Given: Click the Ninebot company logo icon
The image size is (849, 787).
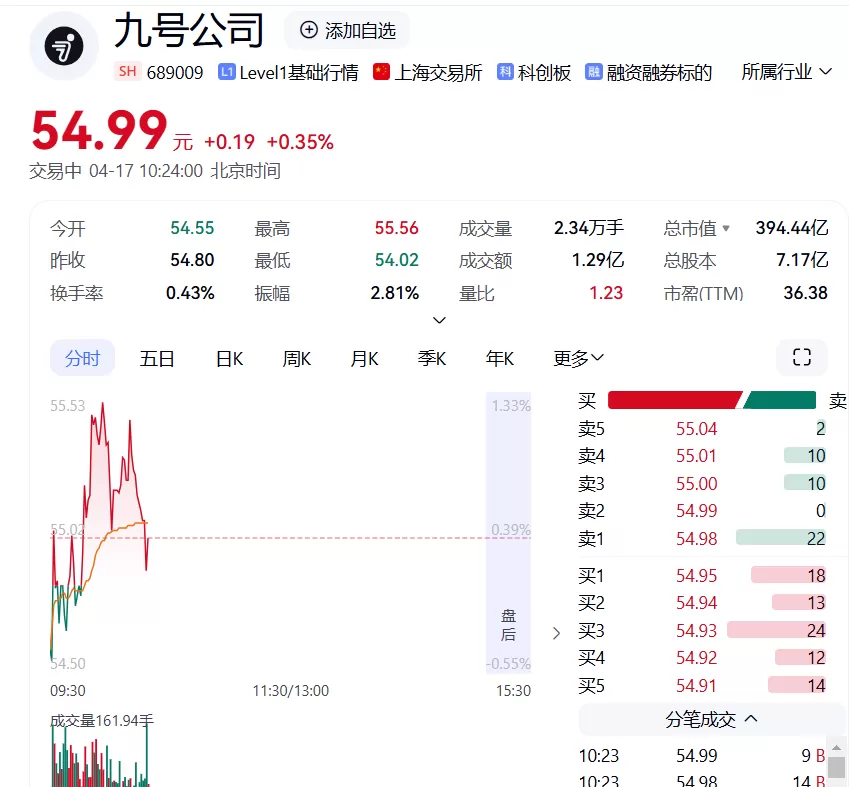Looking at the screenshot, I should 64,46.
